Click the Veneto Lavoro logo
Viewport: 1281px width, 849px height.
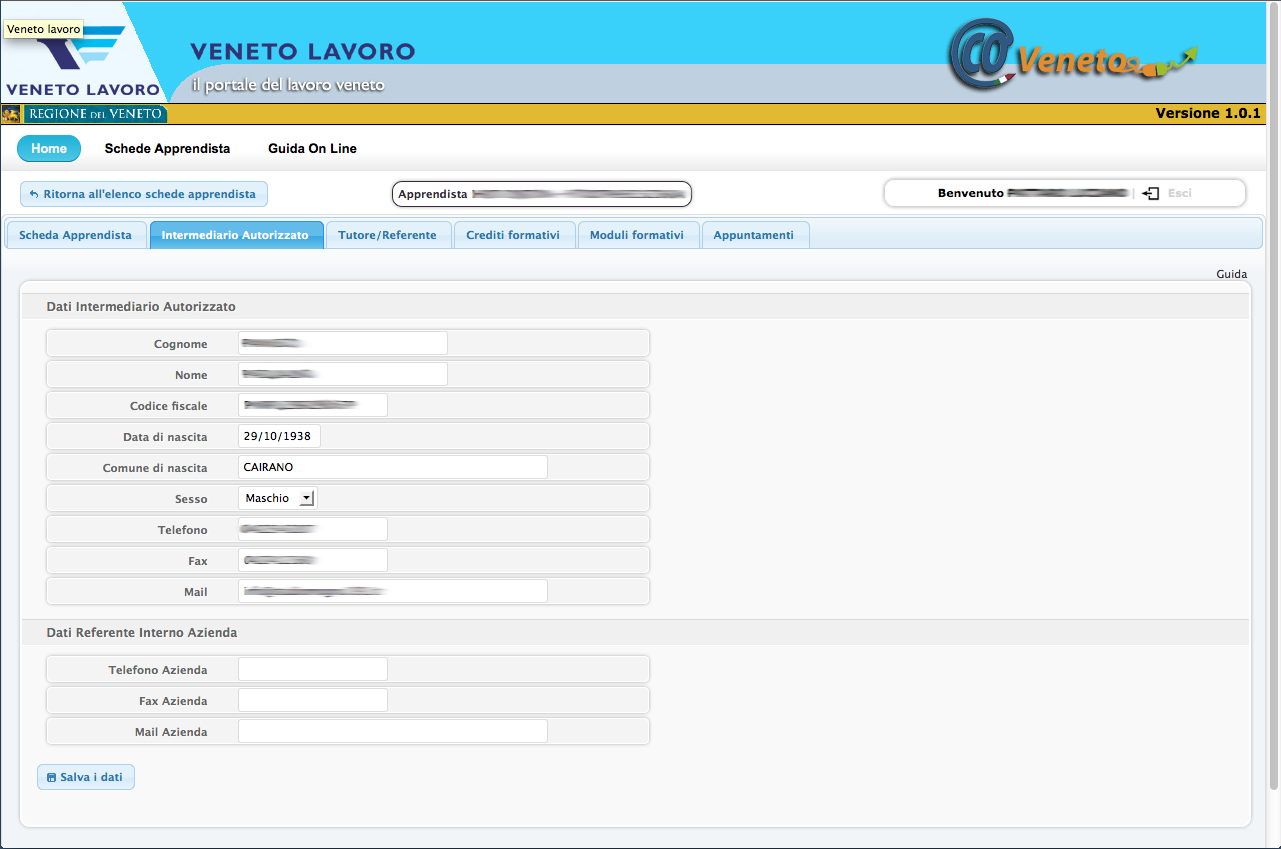coord(82,58)
